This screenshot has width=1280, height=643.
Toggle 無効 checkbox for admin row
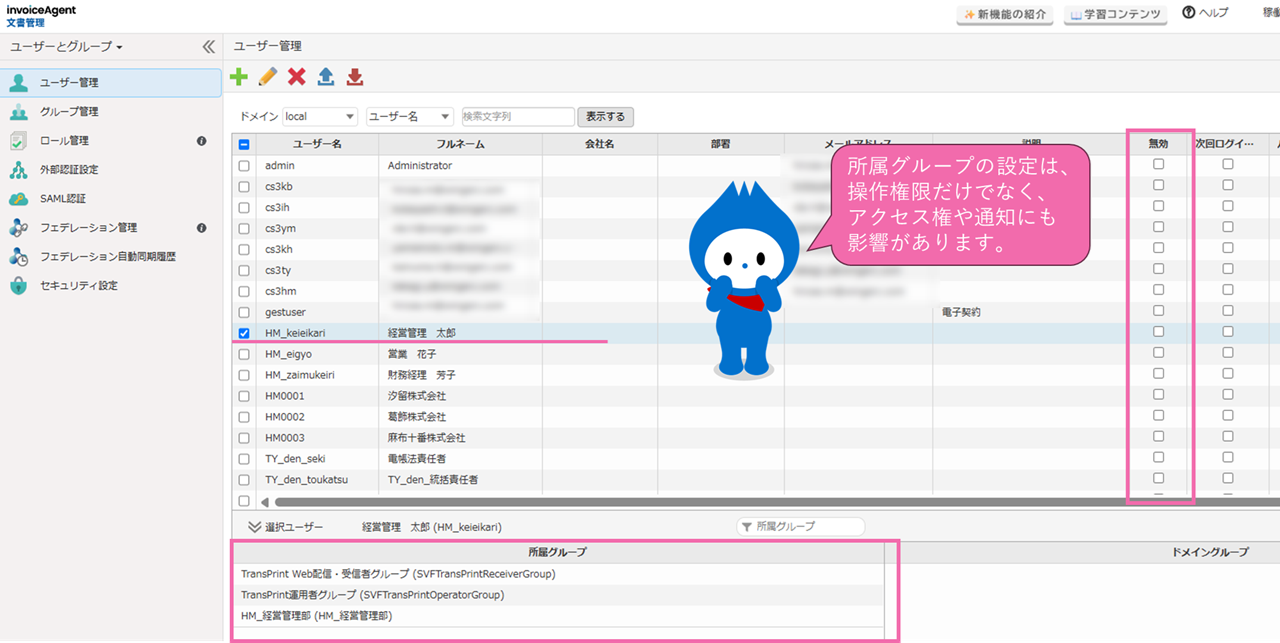(x=1158, y=165)
